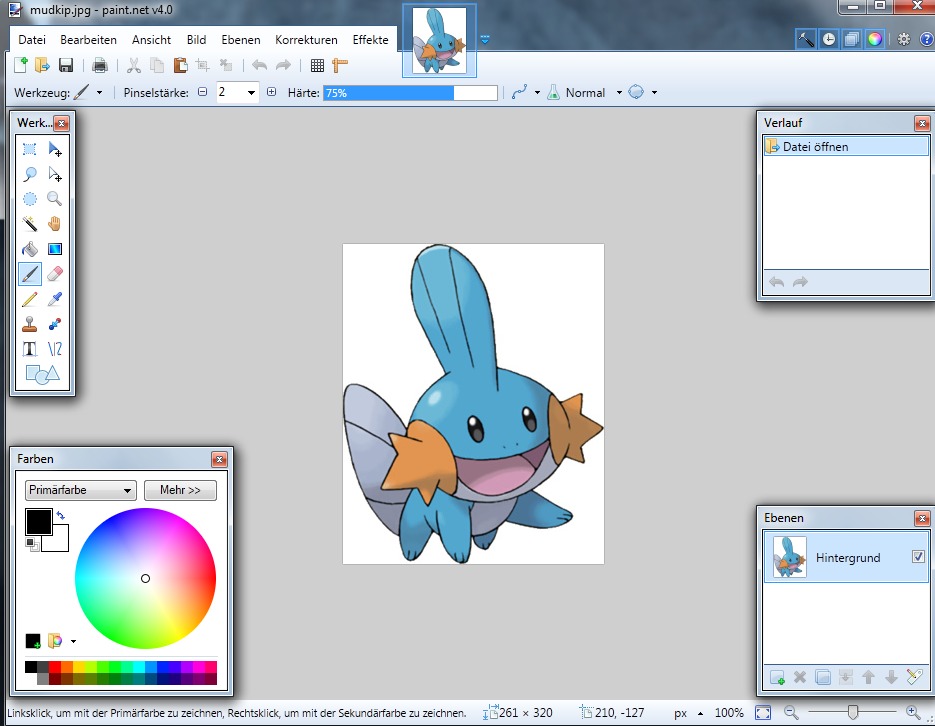Select the Datei öffnen history entry

(846, 147)
